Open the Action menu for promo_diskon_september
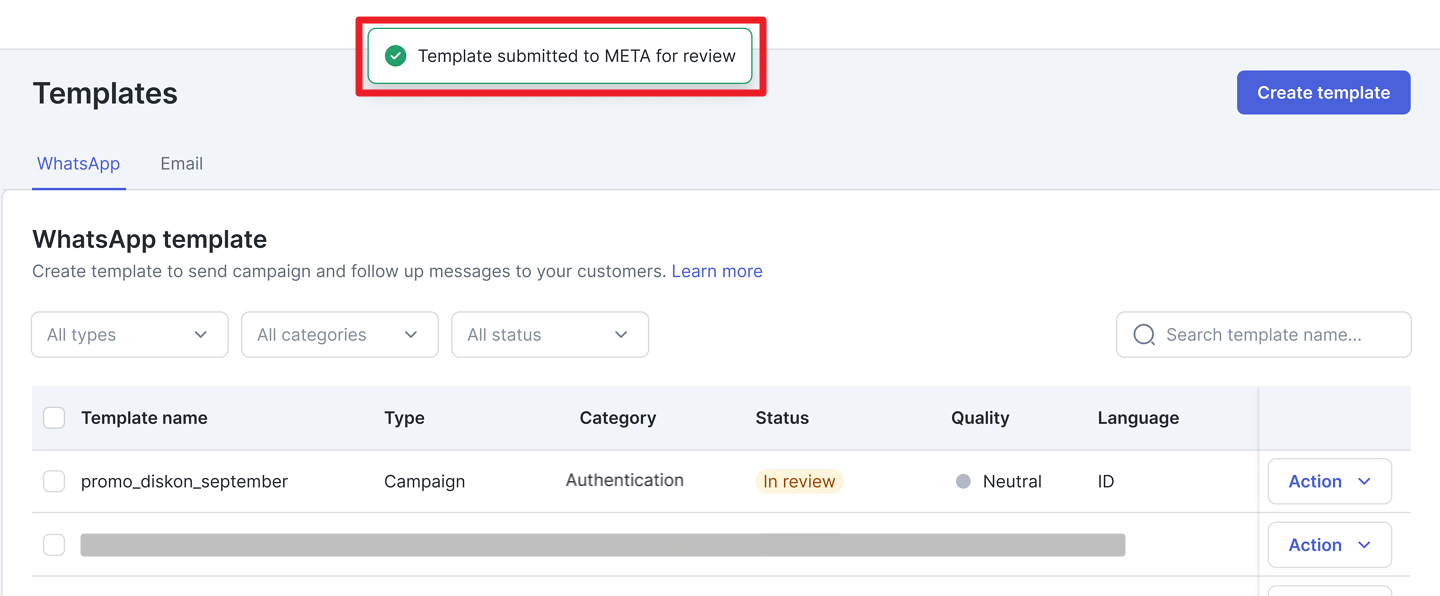The width and height of the screenshot is (1440, 596). point(1329,481)
